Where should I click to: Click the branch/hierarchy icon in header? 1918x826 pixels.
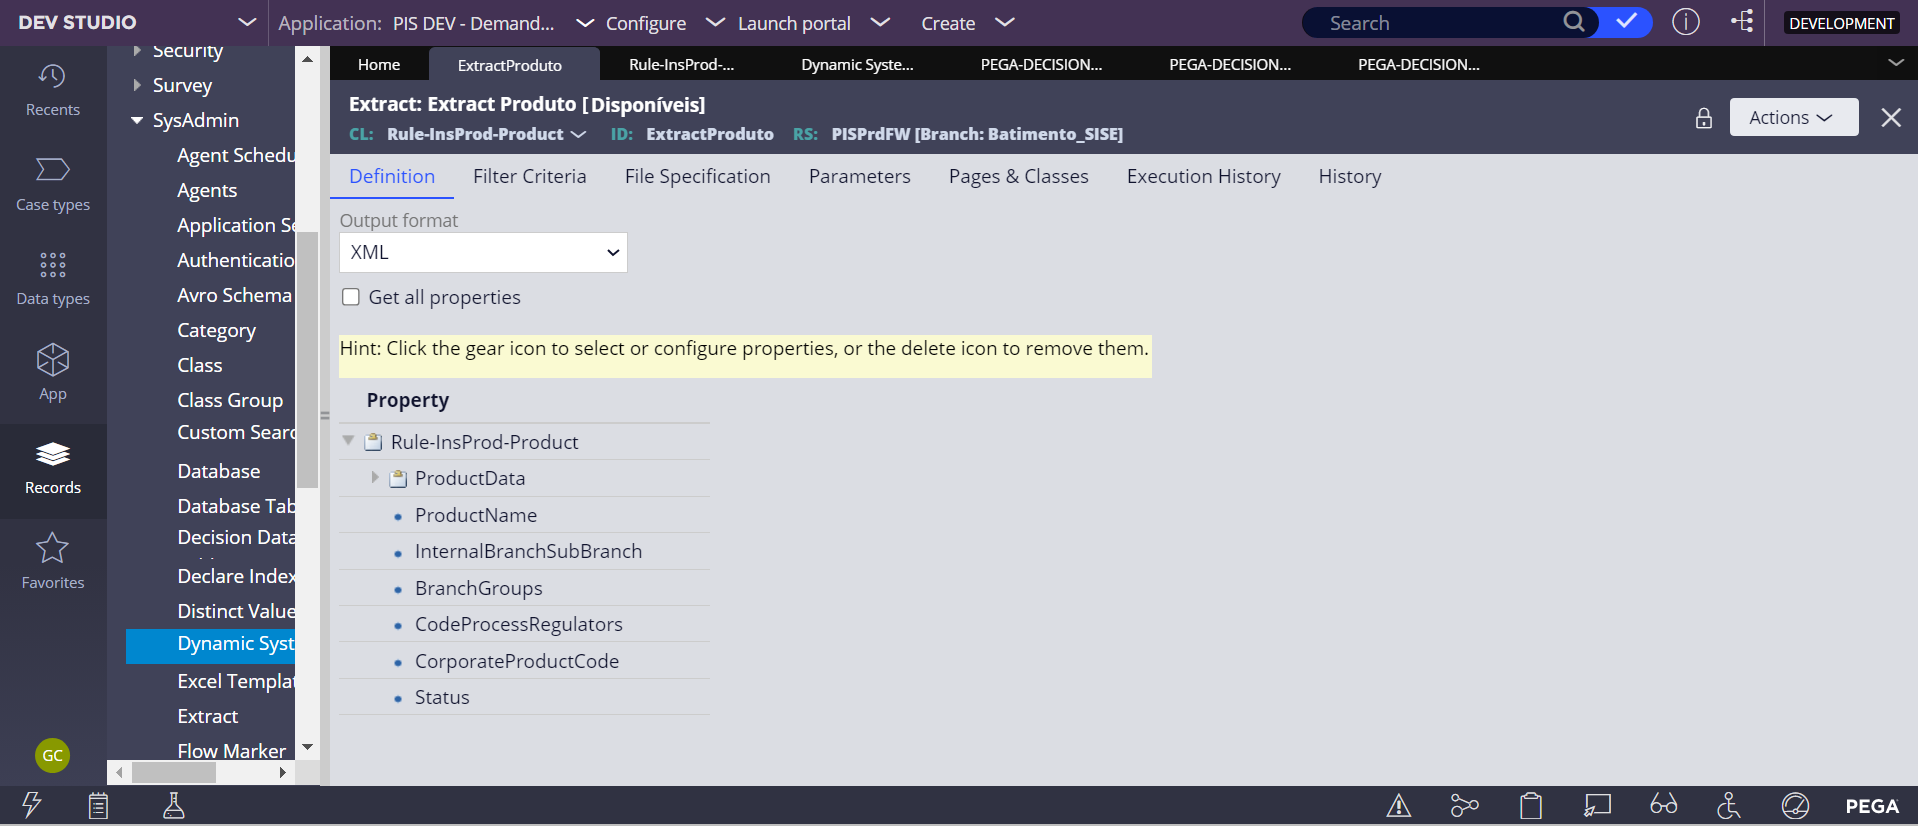click(1742, 22)
